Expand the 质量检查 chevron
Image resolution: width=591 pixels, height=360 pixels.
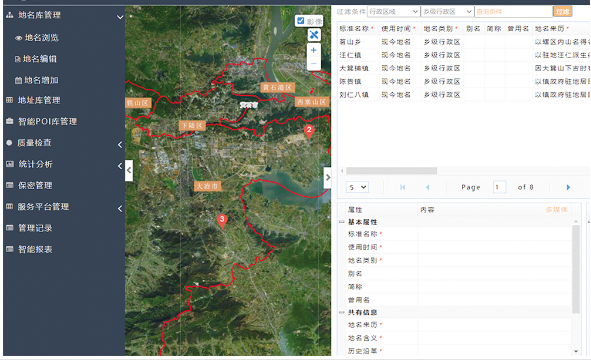click(120, 145)
